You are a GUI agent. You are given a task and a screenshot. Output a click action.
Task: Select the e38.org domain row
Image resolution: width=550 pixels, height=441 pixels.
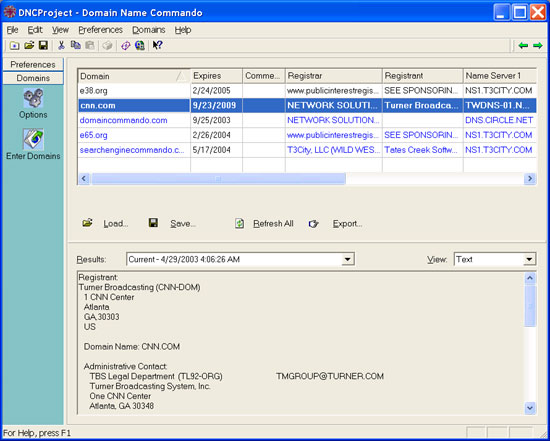coord(307,91)
